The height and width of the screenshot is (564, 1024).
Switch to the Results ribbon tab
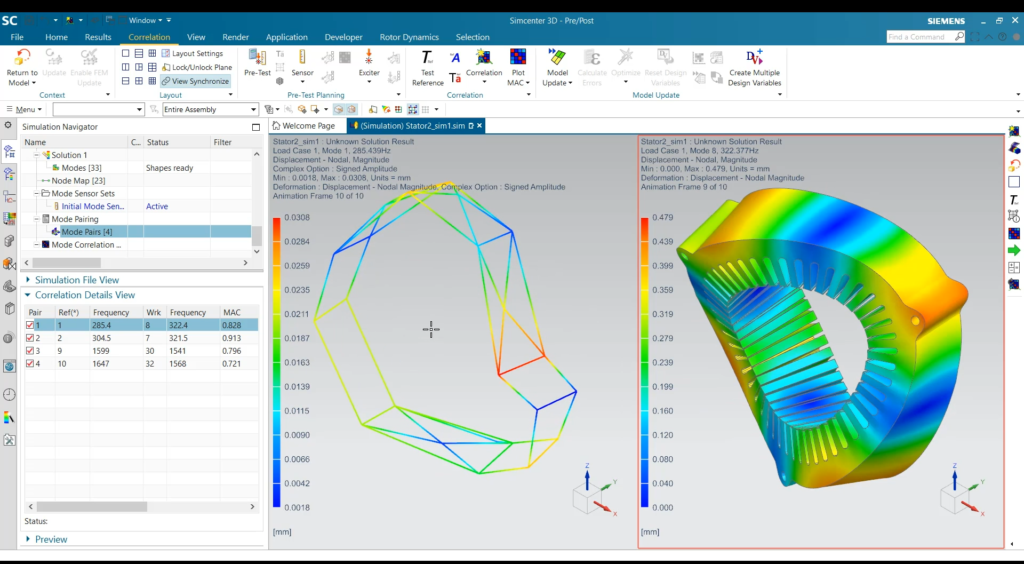pos(98,37)
